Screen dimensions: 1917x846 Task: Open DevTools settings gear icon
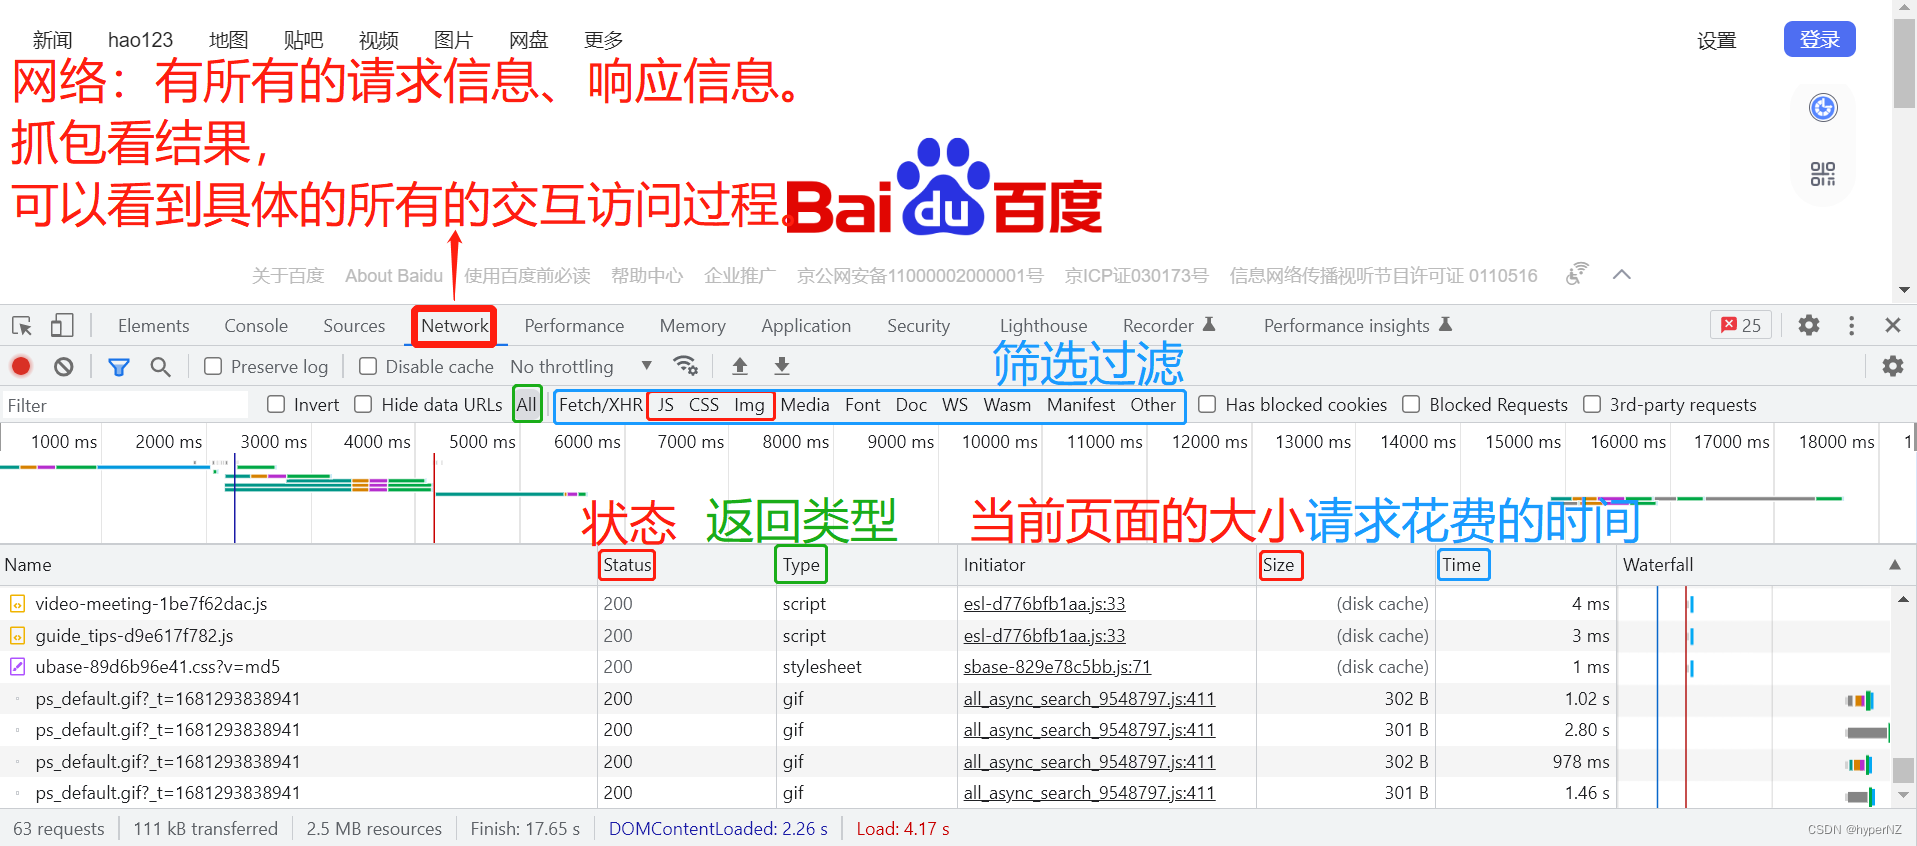1809,326
